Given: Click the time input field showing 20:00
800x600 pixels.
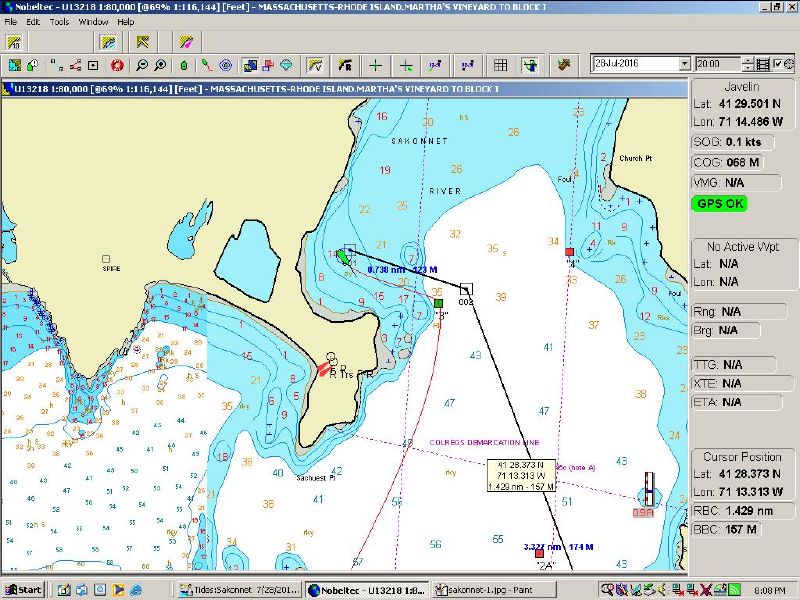Looking at the screenshot, I should pyautogui.click(x=714, y=64).
